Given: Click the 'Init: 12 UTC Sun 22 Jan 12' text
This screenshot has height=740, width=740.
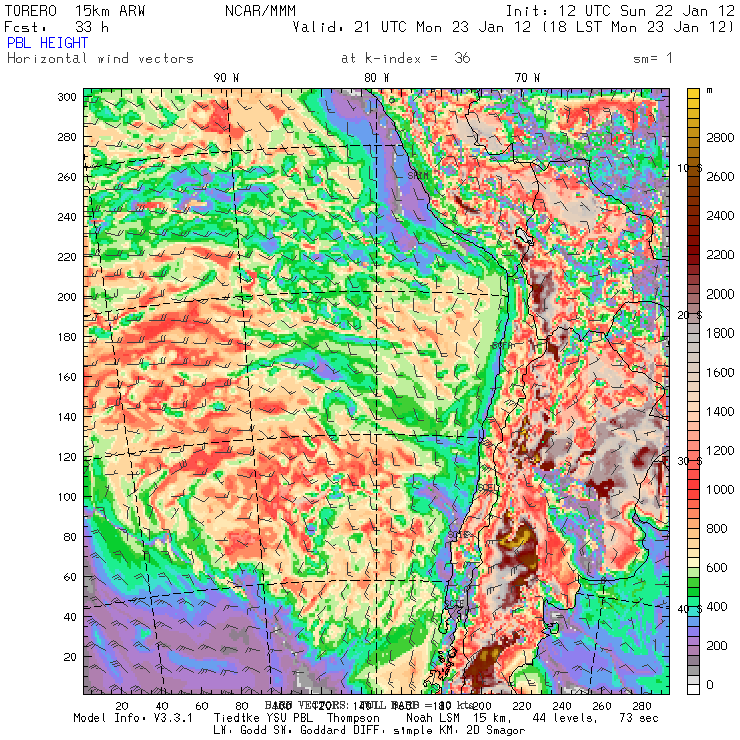Looking at the screenshot, I should [620, 10].
